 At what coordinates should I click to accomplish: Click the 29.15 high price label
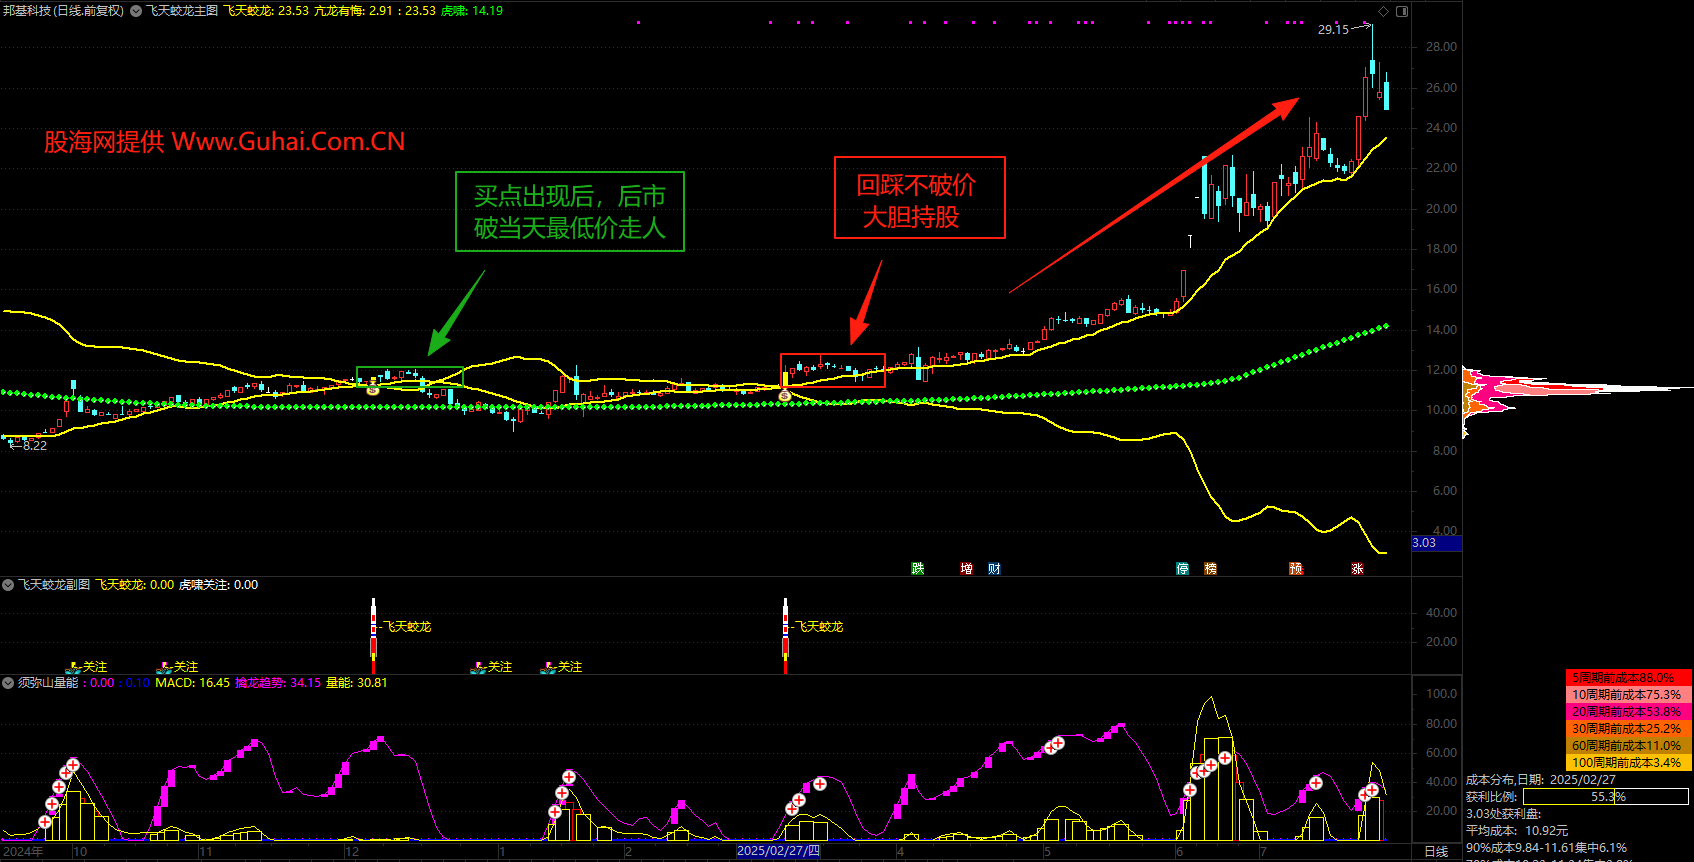(x=1333, y=30)
